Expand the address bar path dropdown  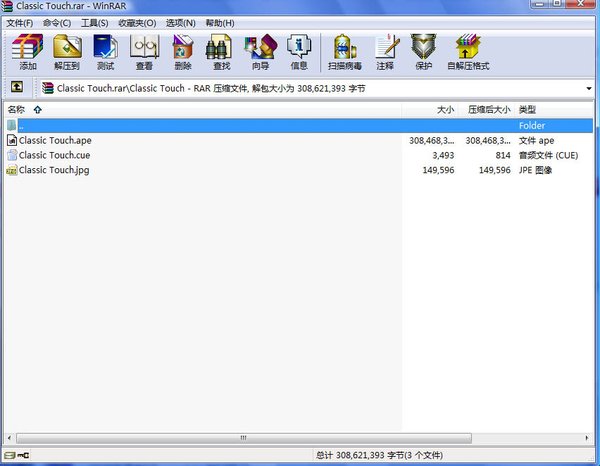[589, 88]
